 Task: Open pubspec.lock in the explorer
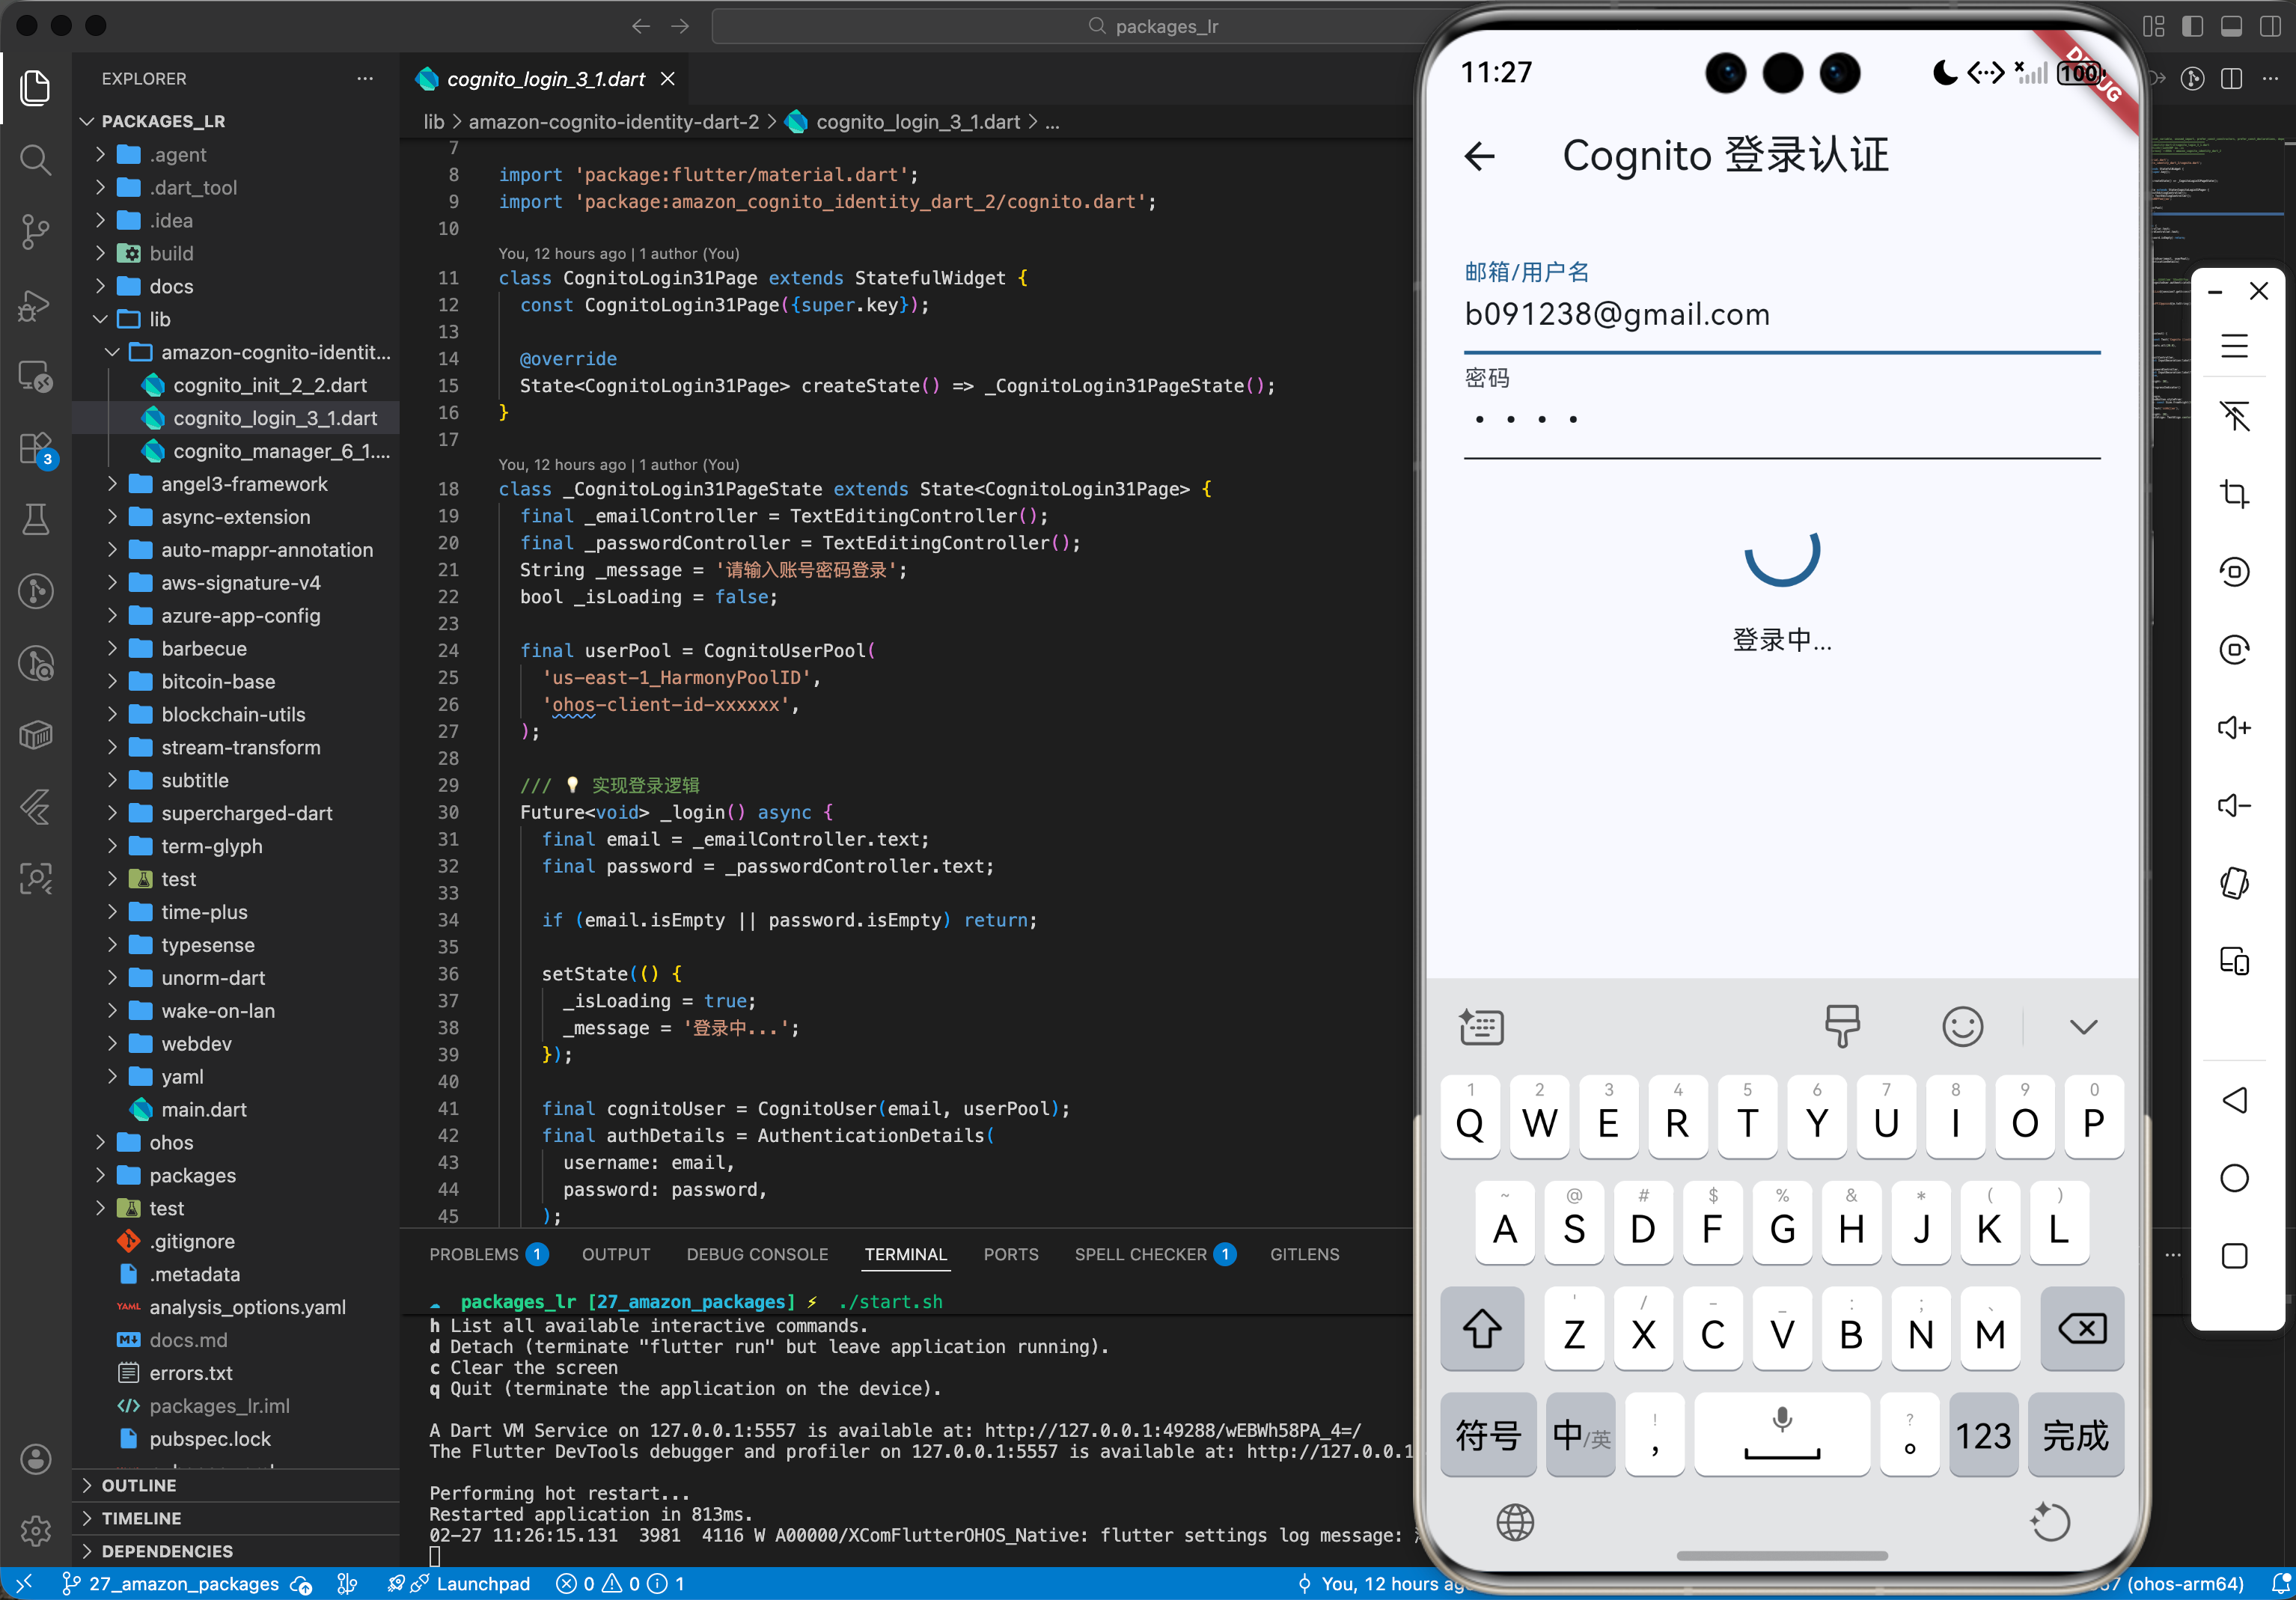coord(210,1438)
